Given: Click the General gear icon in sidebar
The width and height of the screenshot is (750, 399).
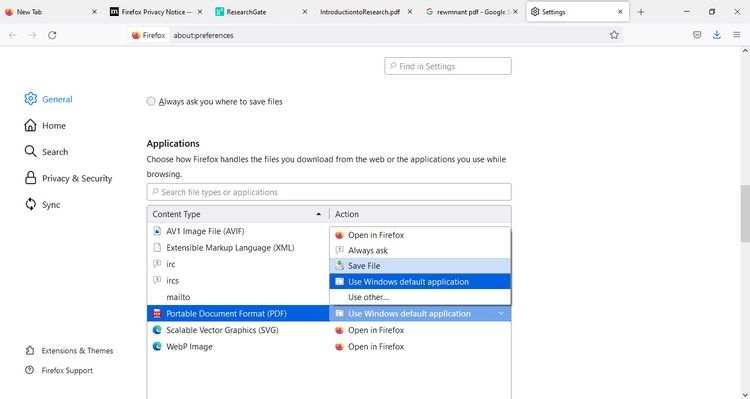Looking at the screenshot, I should coord(31,99).
